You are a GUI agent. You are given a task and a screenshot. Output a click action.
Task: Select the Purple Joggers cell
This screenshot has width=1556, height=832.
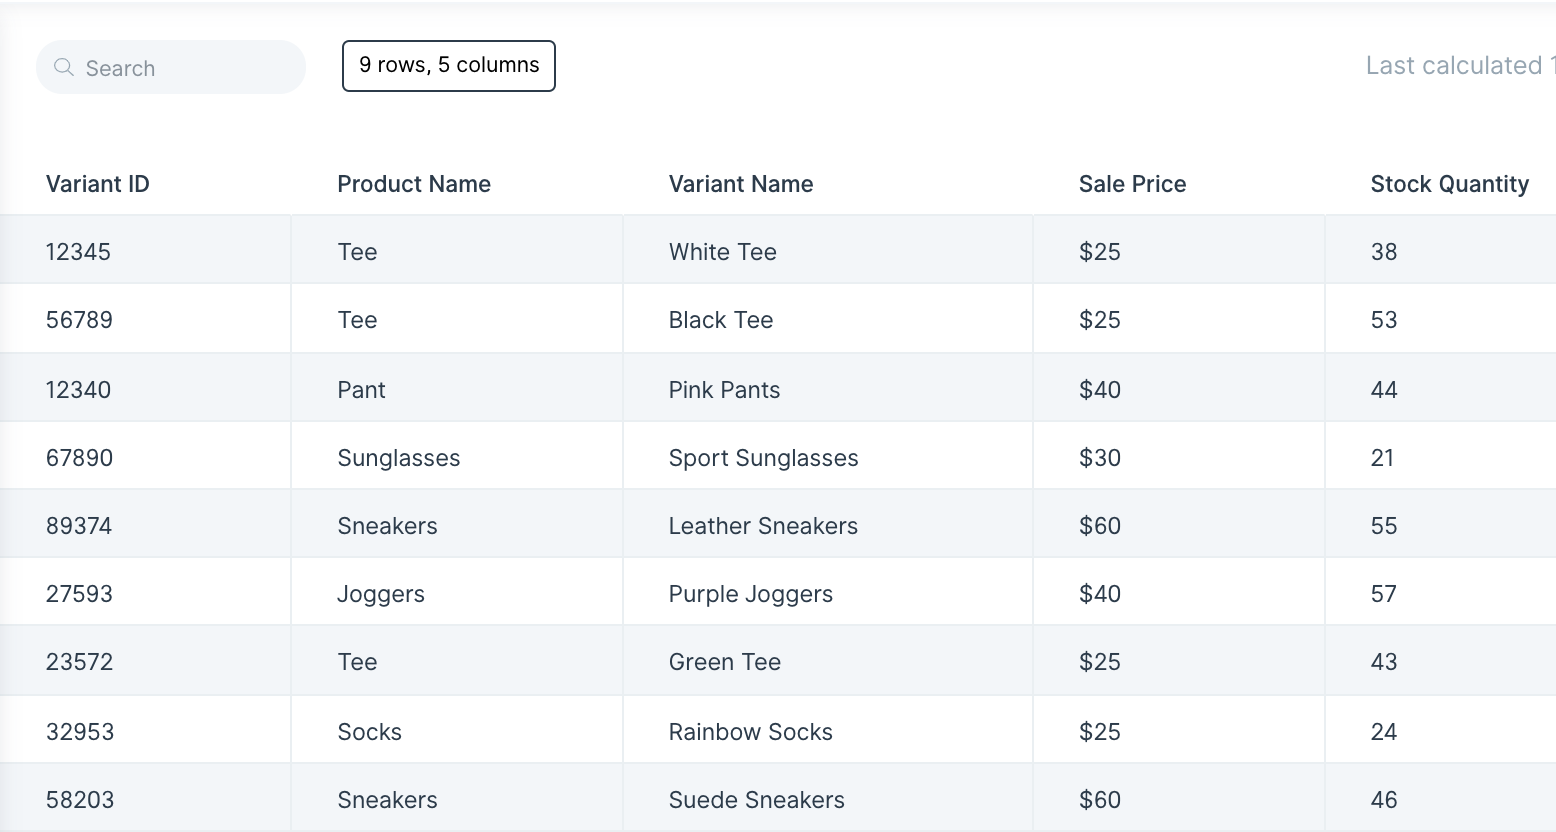(828, 593)
